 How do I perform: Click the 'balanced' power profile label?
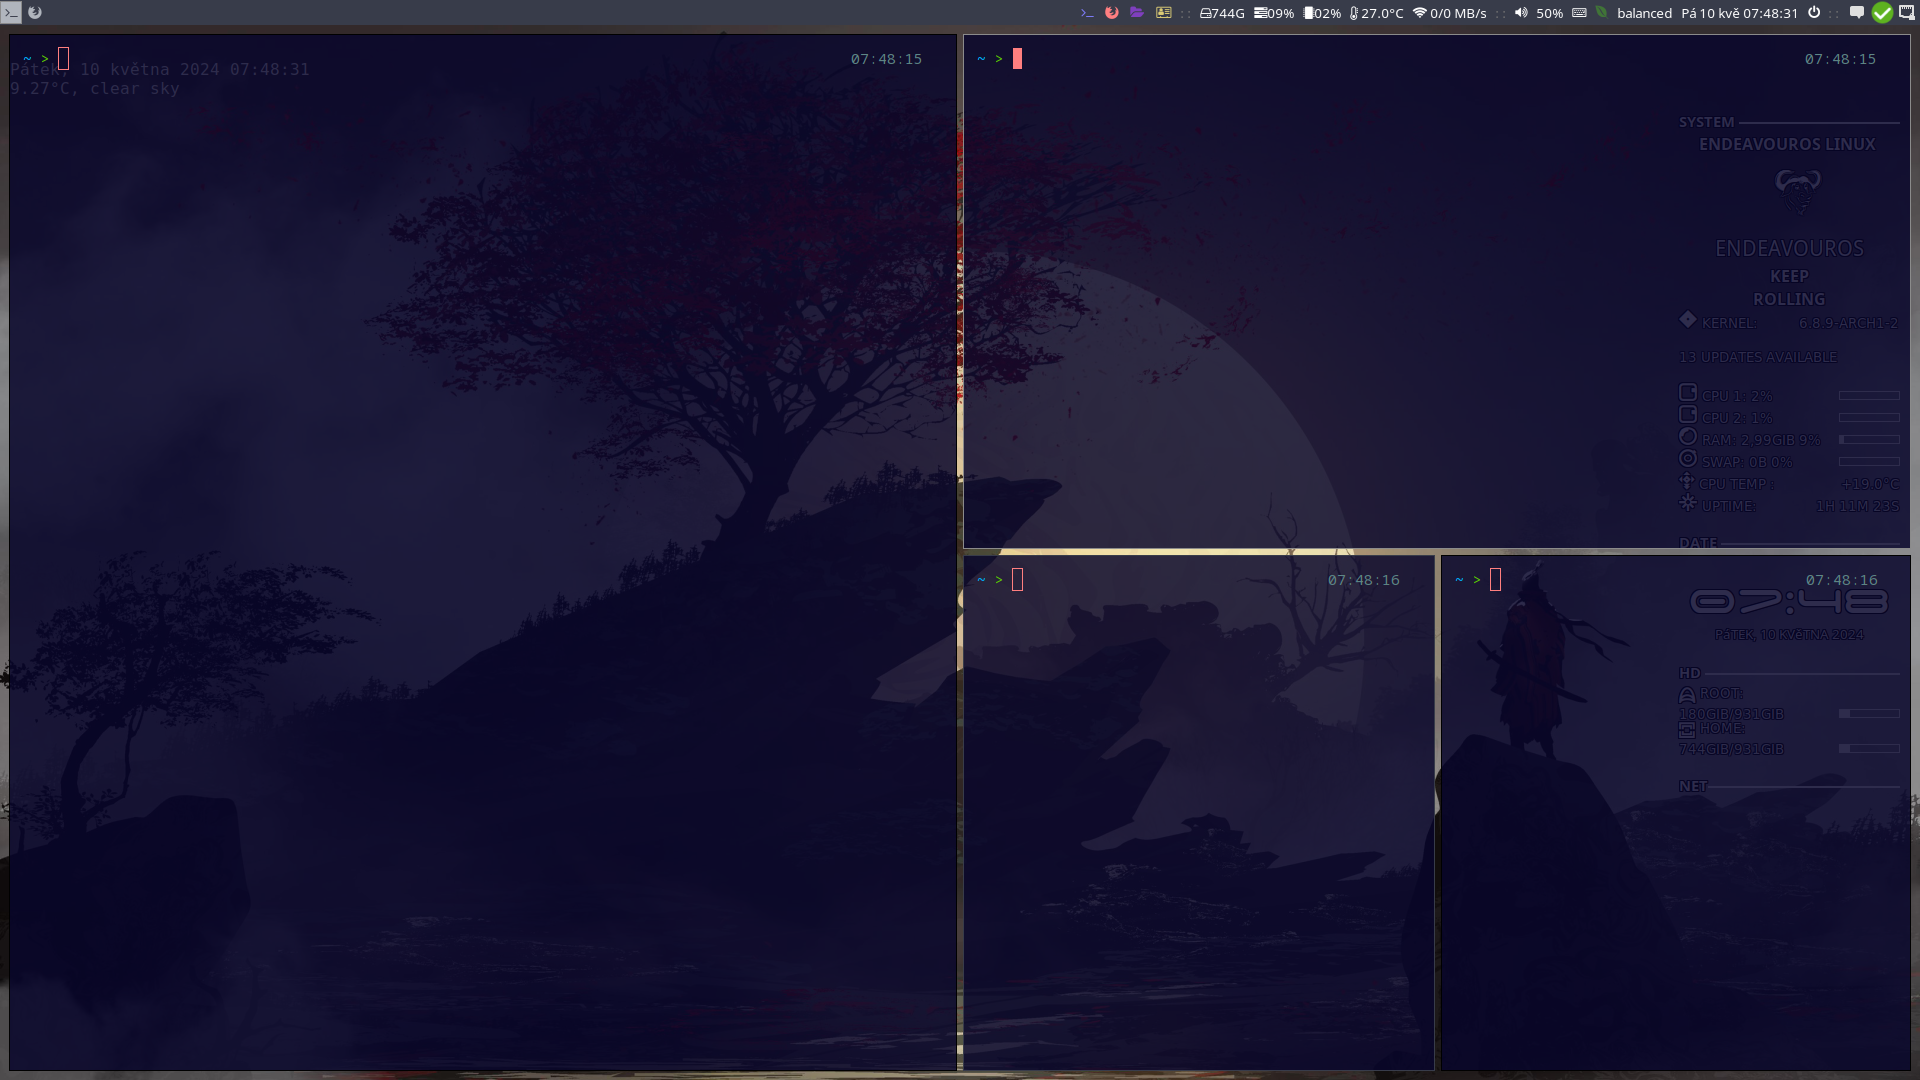[x=1644, y=13]
